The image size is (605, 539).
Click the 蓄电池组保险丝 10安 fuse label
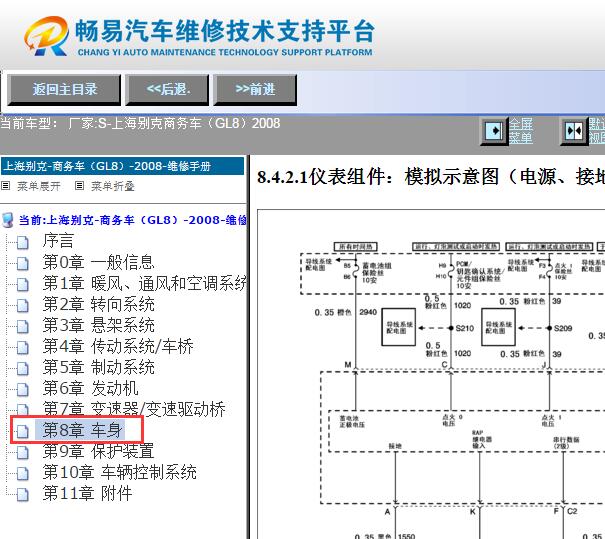tap(377, 273)
